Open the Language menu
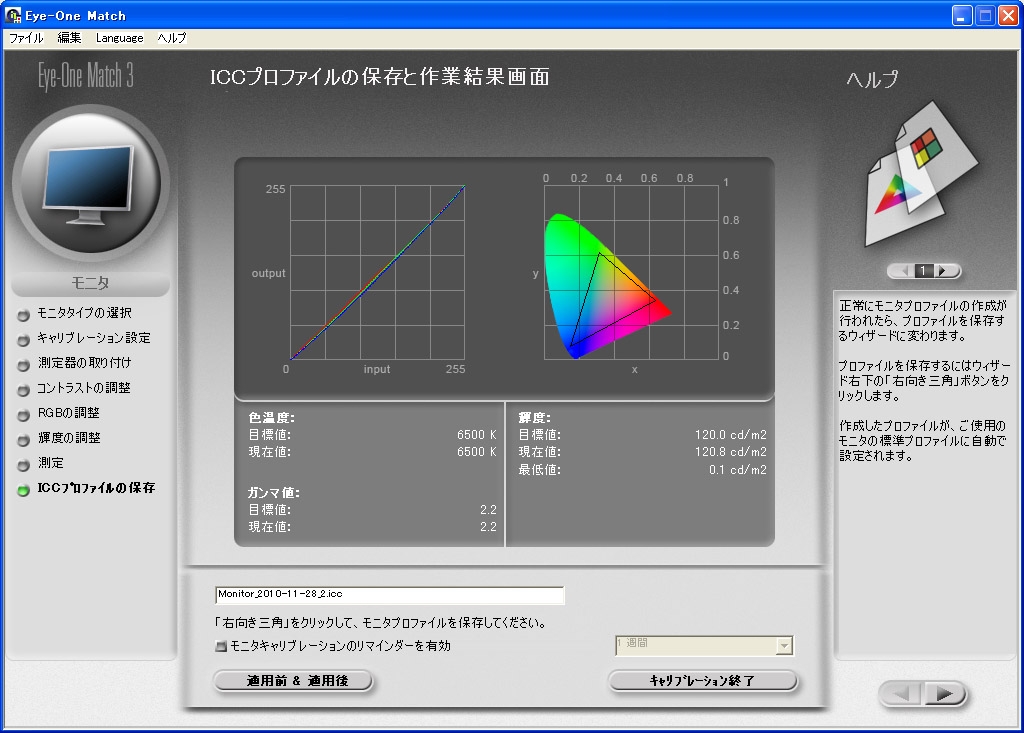The image size is (1024, 733). (120, 38)
